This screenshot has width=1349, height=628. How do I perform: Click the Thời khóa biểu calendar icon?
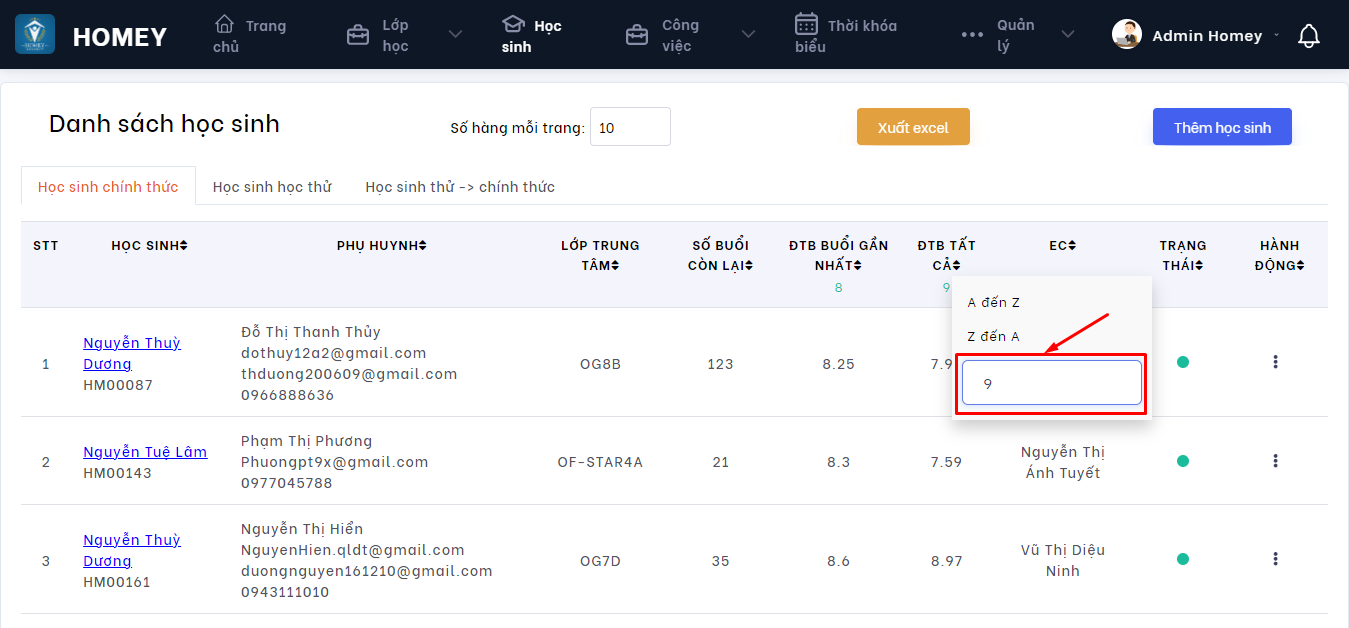pyautogui.click(x=806, y=24)
